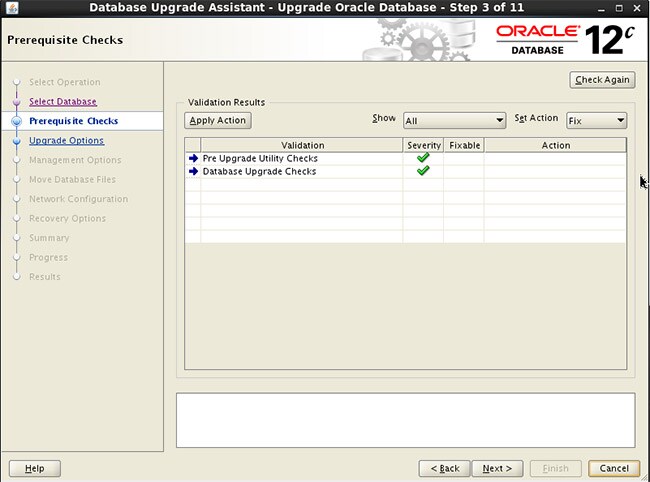
Task: Open the Show filter dropdown
Action: 454,121
